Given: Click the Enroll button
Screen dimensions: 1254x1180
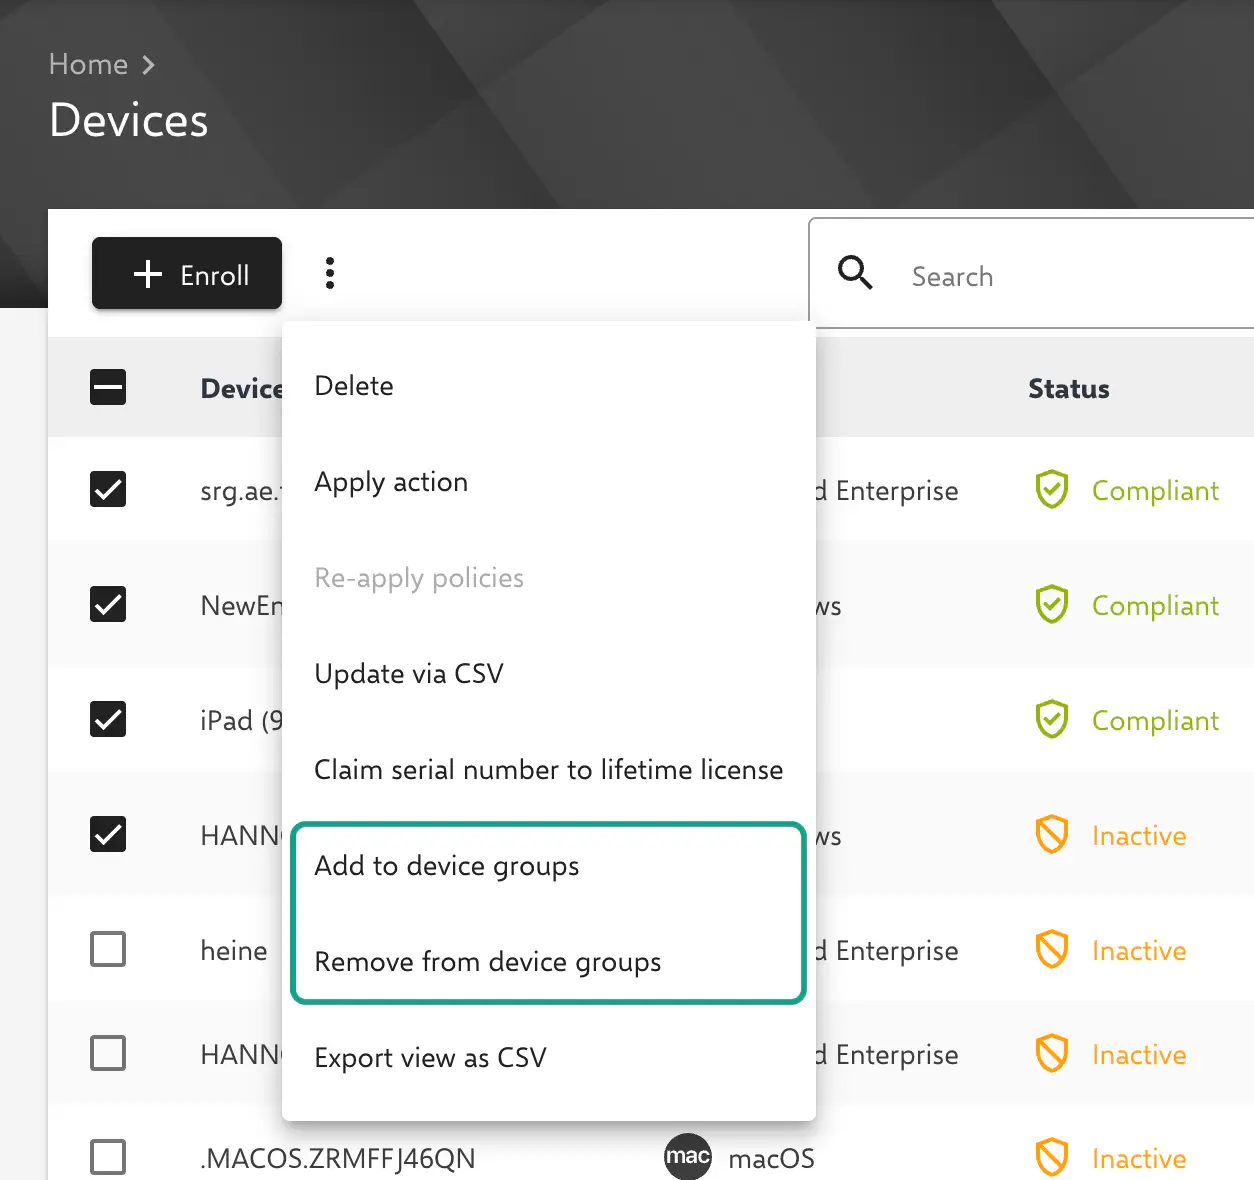Looking at the screenshot, I should 187,273.
